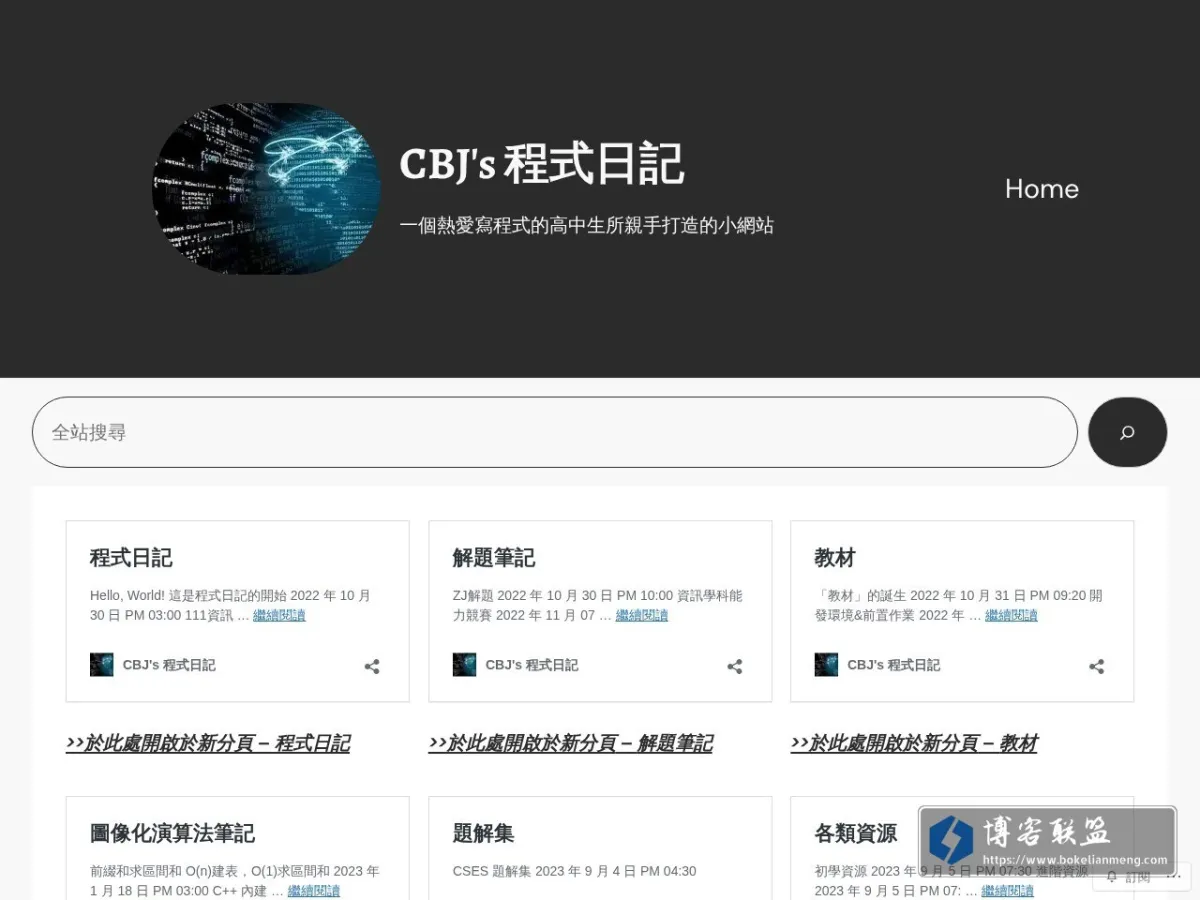1200x900 pixels.
Task: Focus the 全站搜尋 search field
Action: (555, 432)
